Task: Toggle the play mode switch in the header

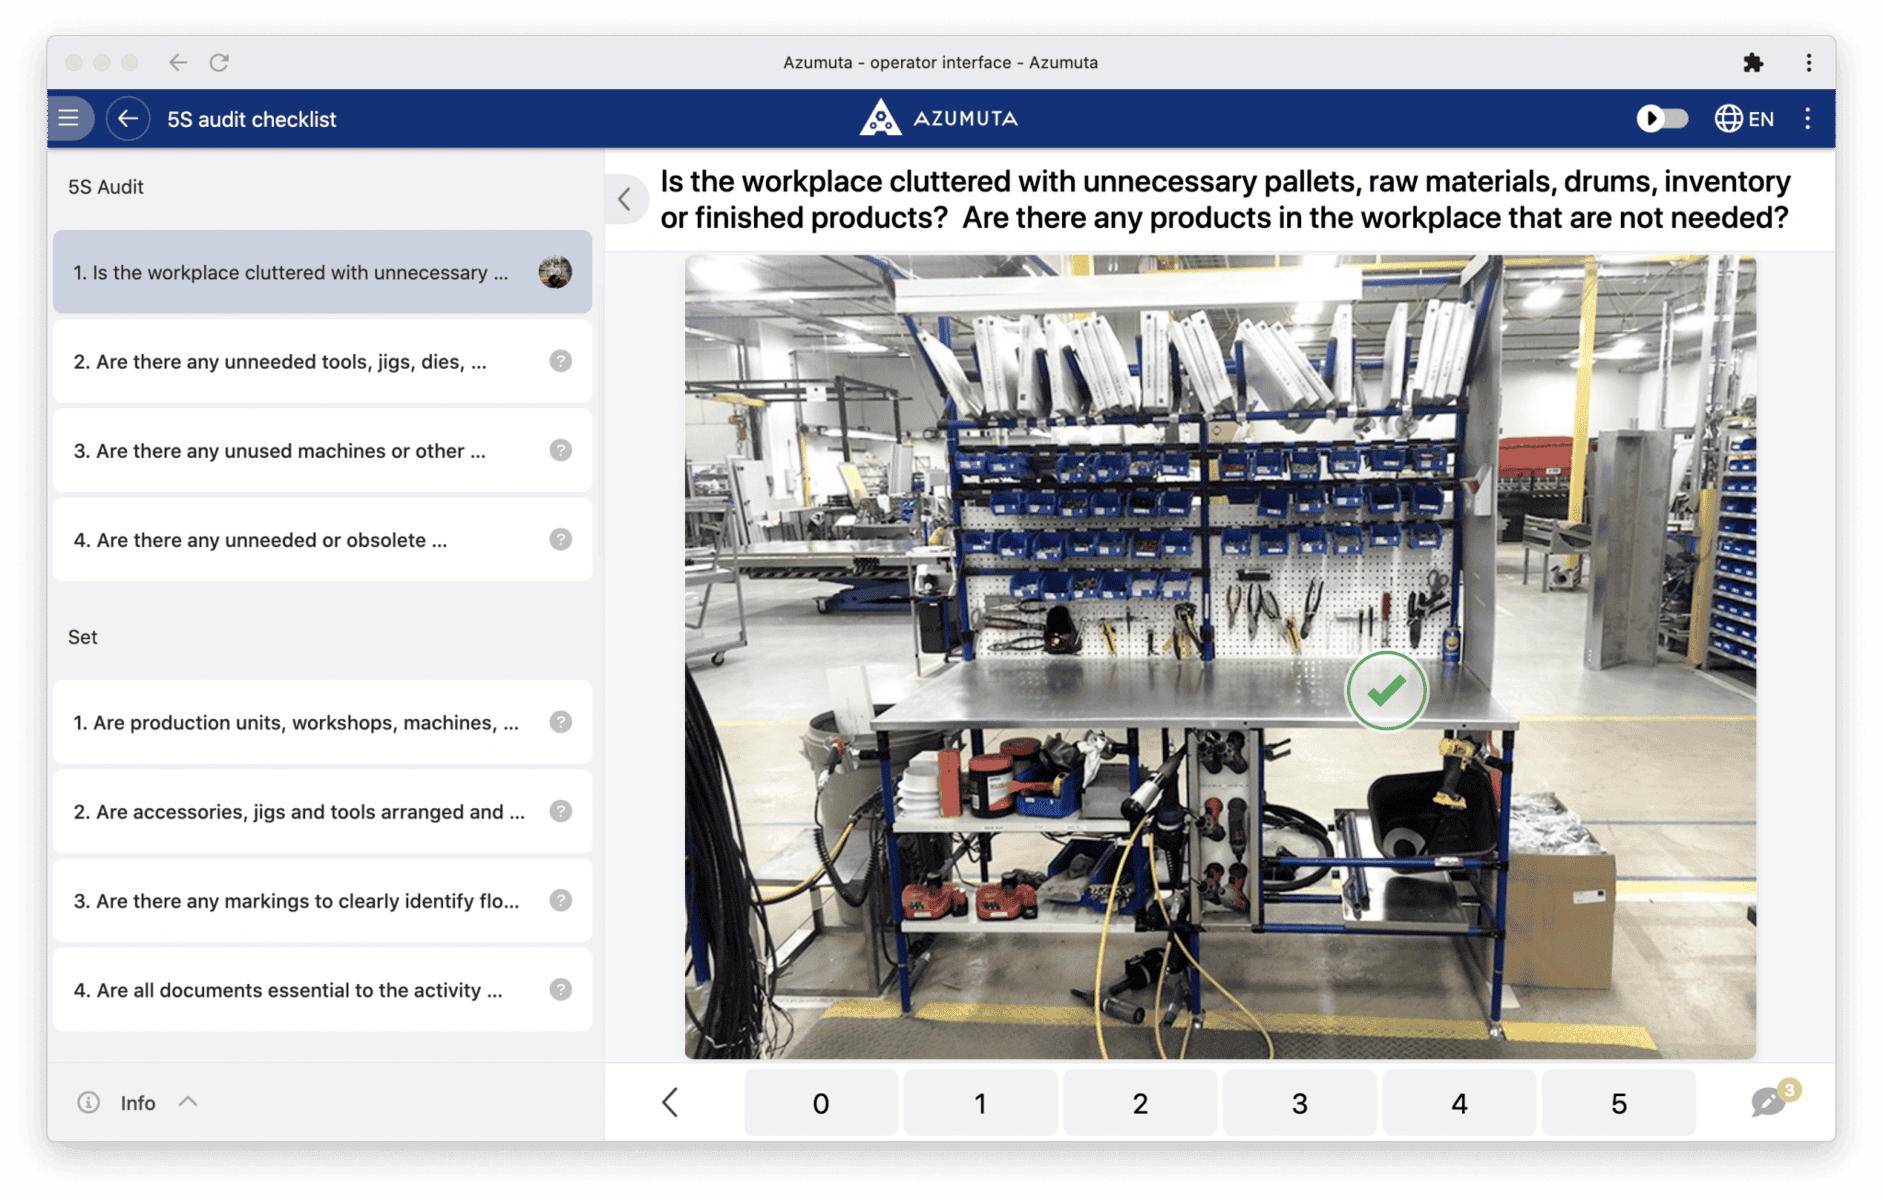Action: pyautogui.click(x=1661, y=118)
